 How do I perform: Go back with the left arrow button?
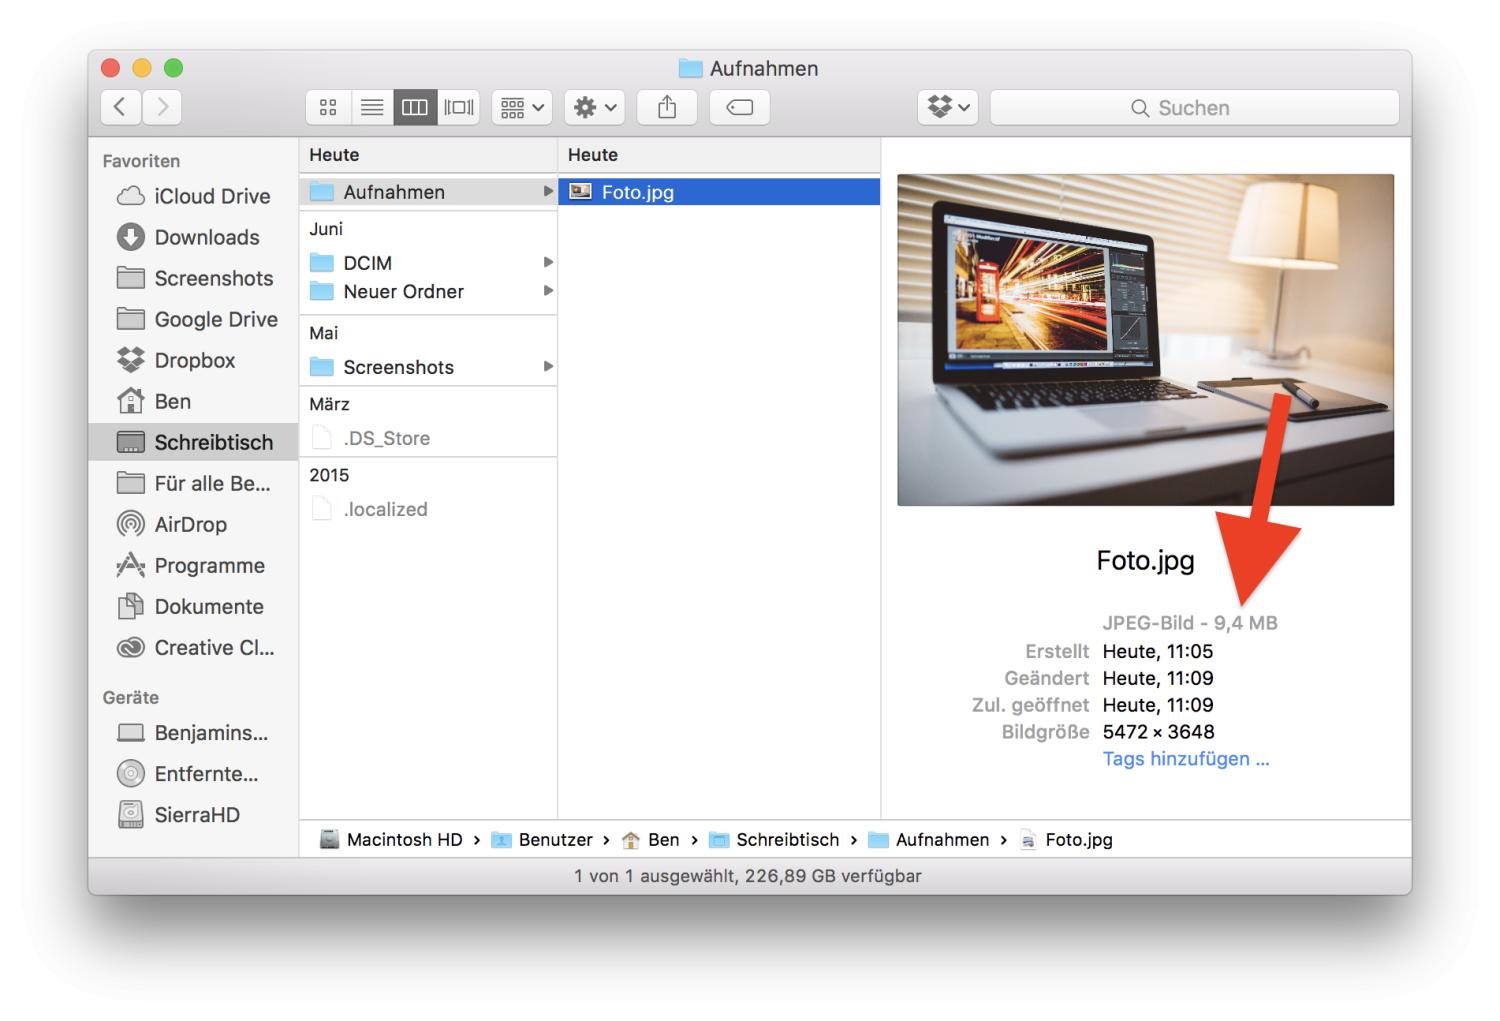point(120,107)
